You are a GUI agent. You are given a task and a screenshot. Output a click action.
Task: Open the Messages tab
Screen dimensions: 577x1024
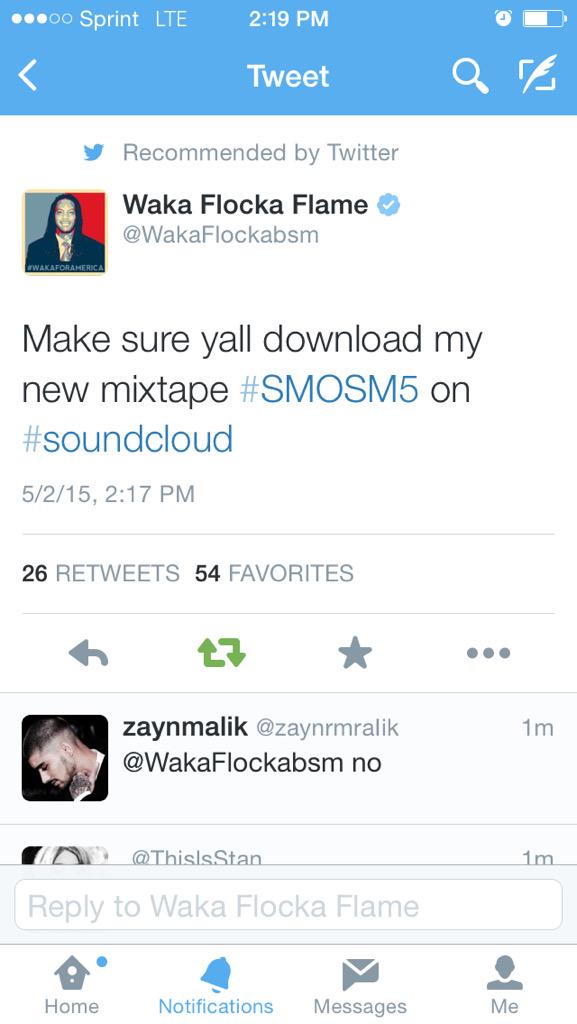[x=360, y=985]
